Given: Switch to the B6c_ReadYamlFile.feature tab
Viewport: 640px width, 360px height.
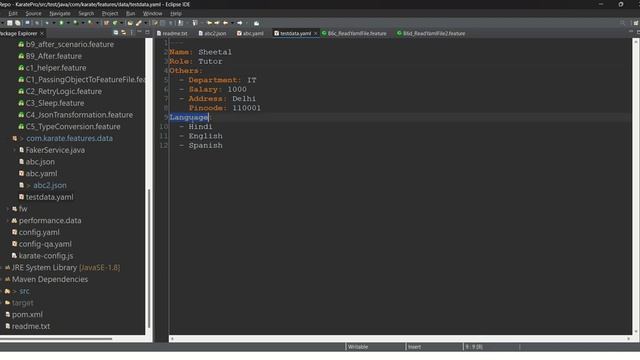Looking at the screenshot, I should (x=354, y=33).
